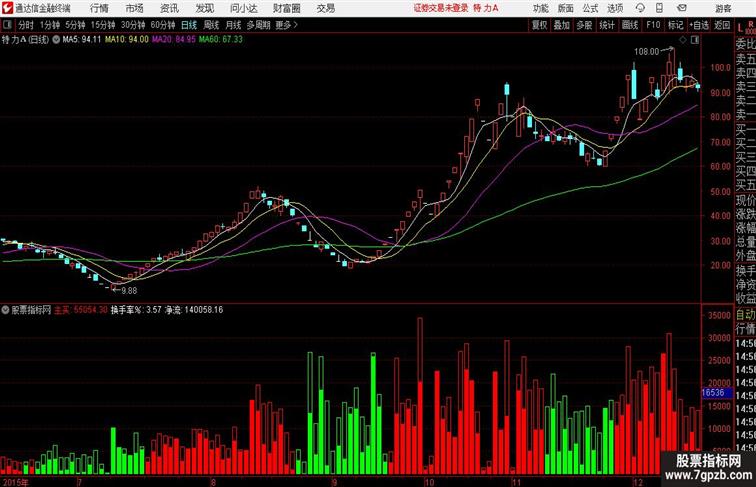
Task: Switch to 30分钟 period tab
Action: [133, 25]
